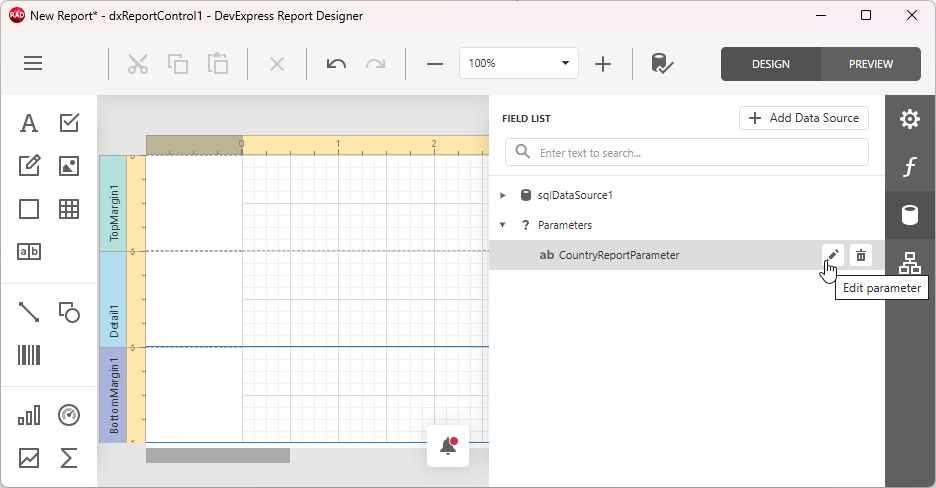
Task: Select the Chart control in toolbox
Action: [x=29, y=415]
